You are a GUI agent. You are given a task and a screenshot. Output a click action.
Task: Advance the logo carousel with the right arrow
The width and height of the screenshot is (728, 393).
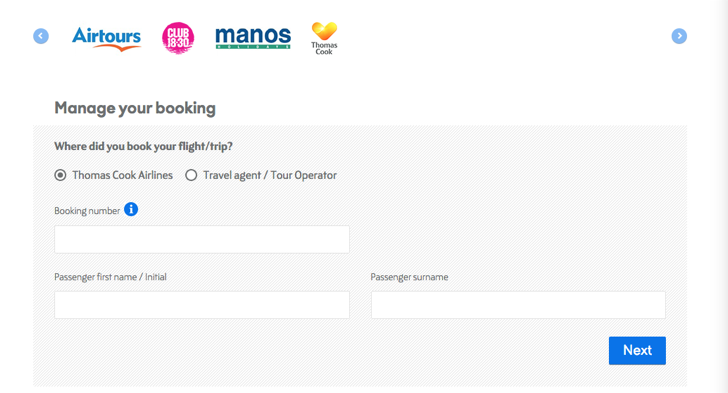pos(679,36)
